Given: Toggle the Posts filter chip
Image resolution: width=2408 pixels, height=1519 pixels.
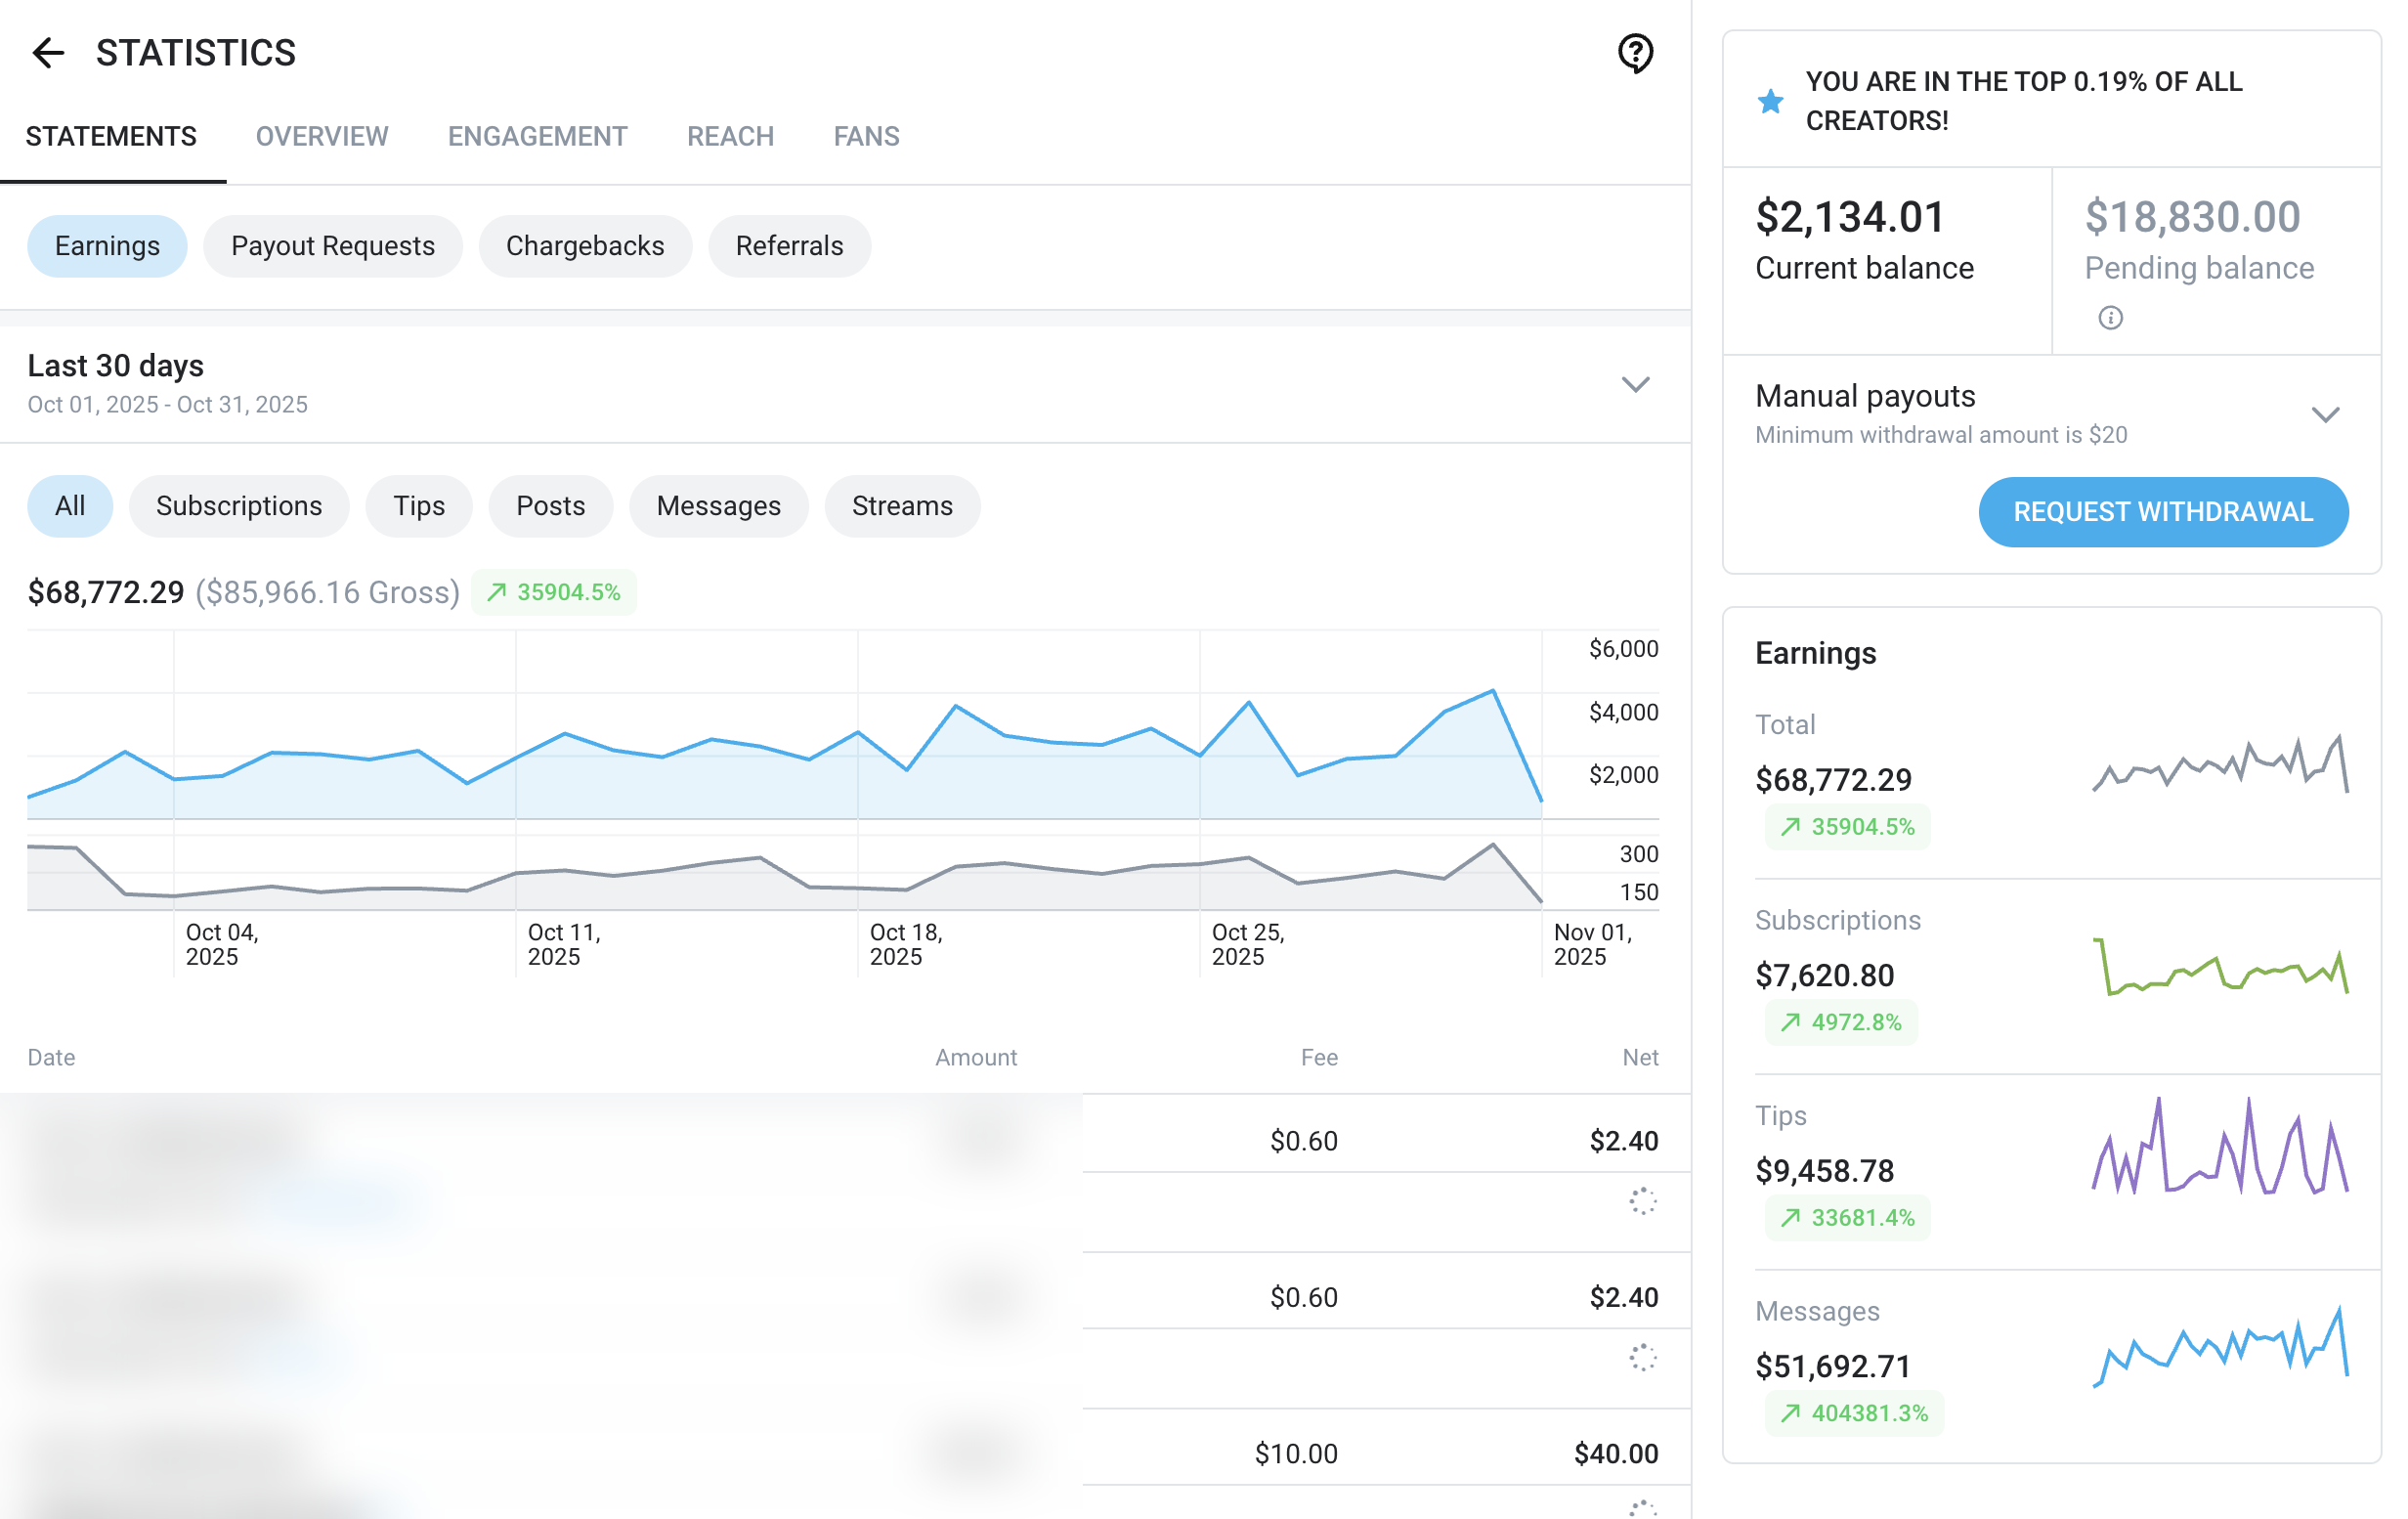Looking at the screenshot, I should [x=550, y=506].
